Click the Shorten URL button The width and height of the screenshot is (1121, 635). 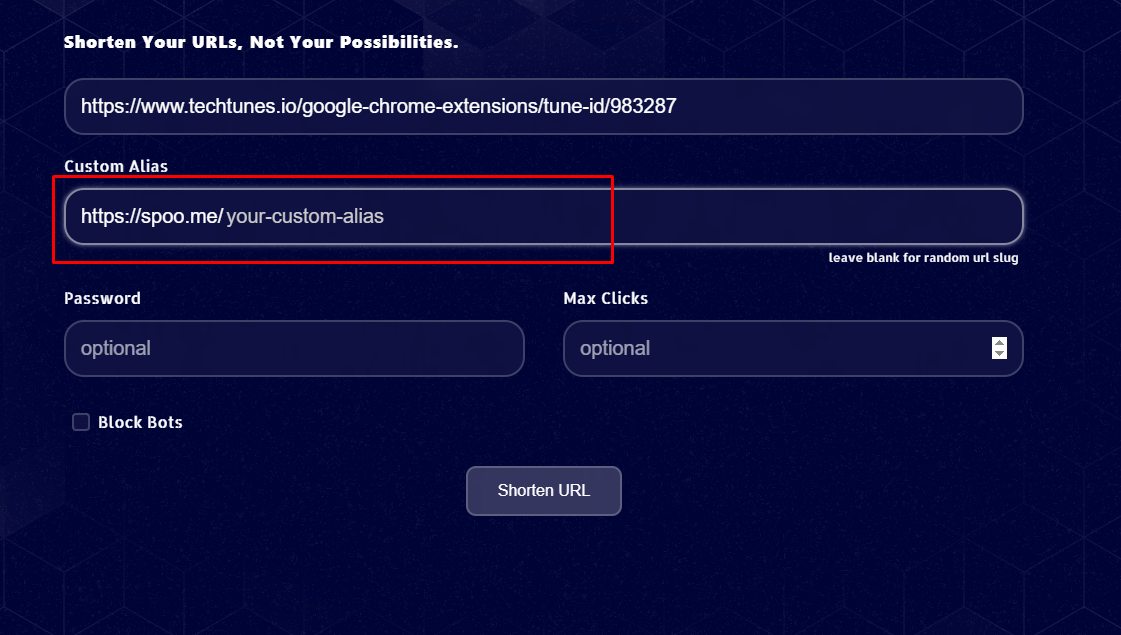543,490
